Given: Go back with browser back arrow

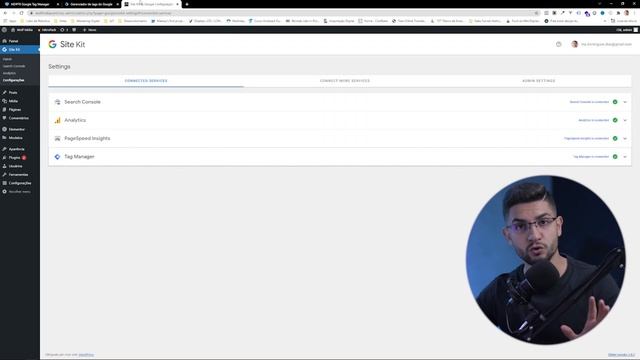Looking at the screenshot, I should tap(5, 13).
